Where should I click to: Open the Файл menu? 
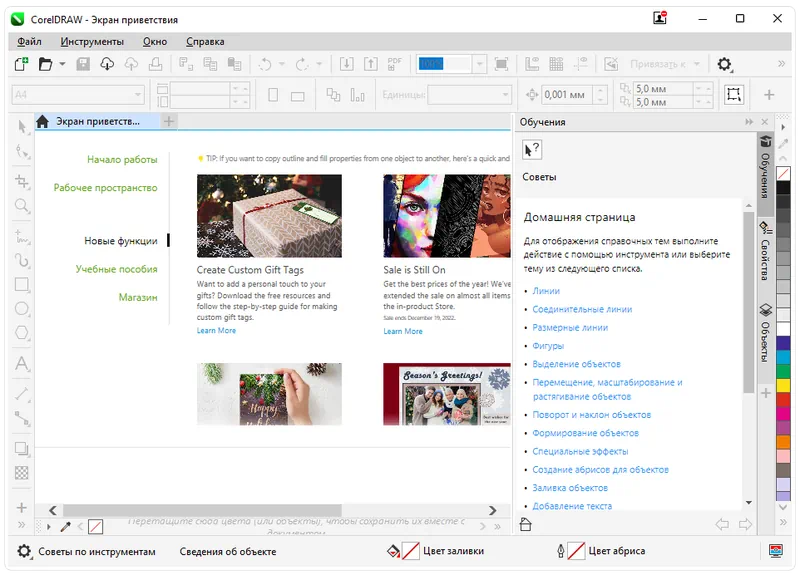[x=29, y=42]
